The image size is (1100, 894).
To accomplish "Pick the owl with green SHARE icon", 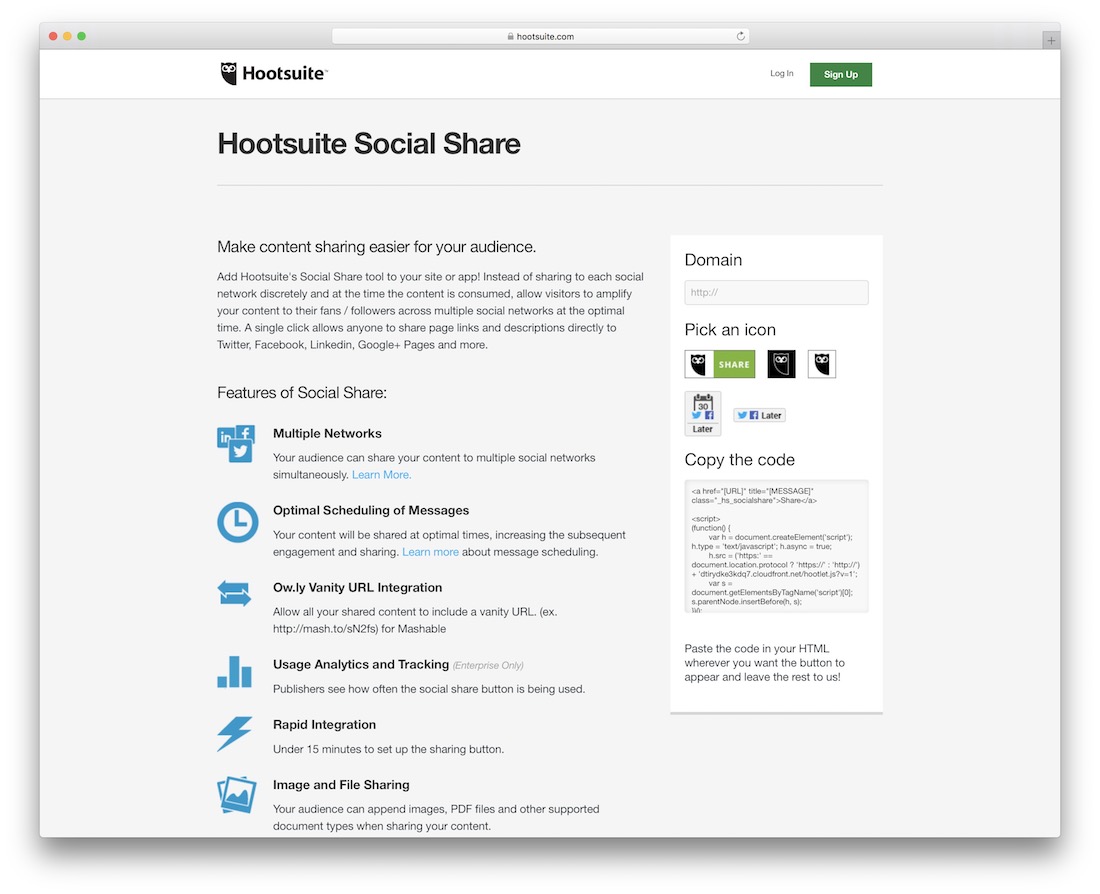I will pyautogui.click(x=720, y=364).
